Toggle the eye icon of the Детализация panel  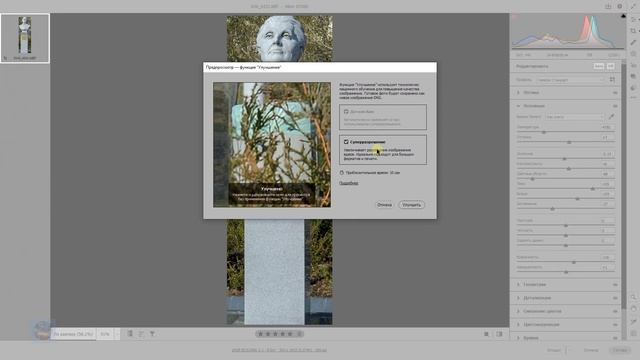coord(615,298)
